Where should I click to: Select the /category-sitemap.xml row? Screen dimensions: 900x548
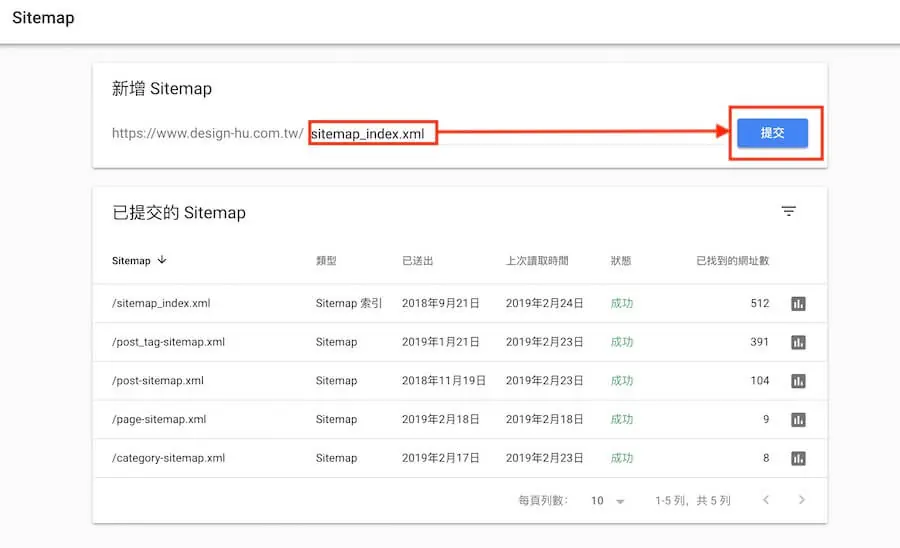460,458
